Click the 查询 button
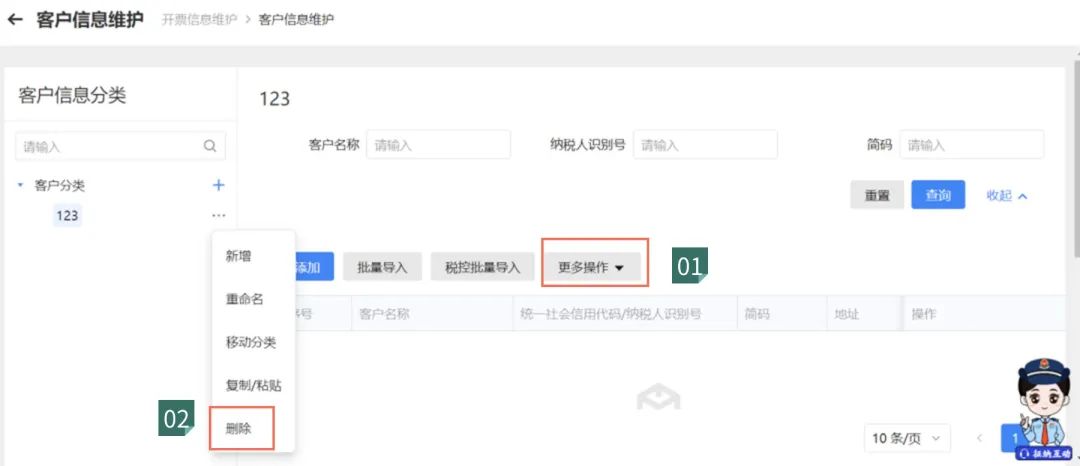The height and width of the screenshot is (466, 1080). coord(937,195)
